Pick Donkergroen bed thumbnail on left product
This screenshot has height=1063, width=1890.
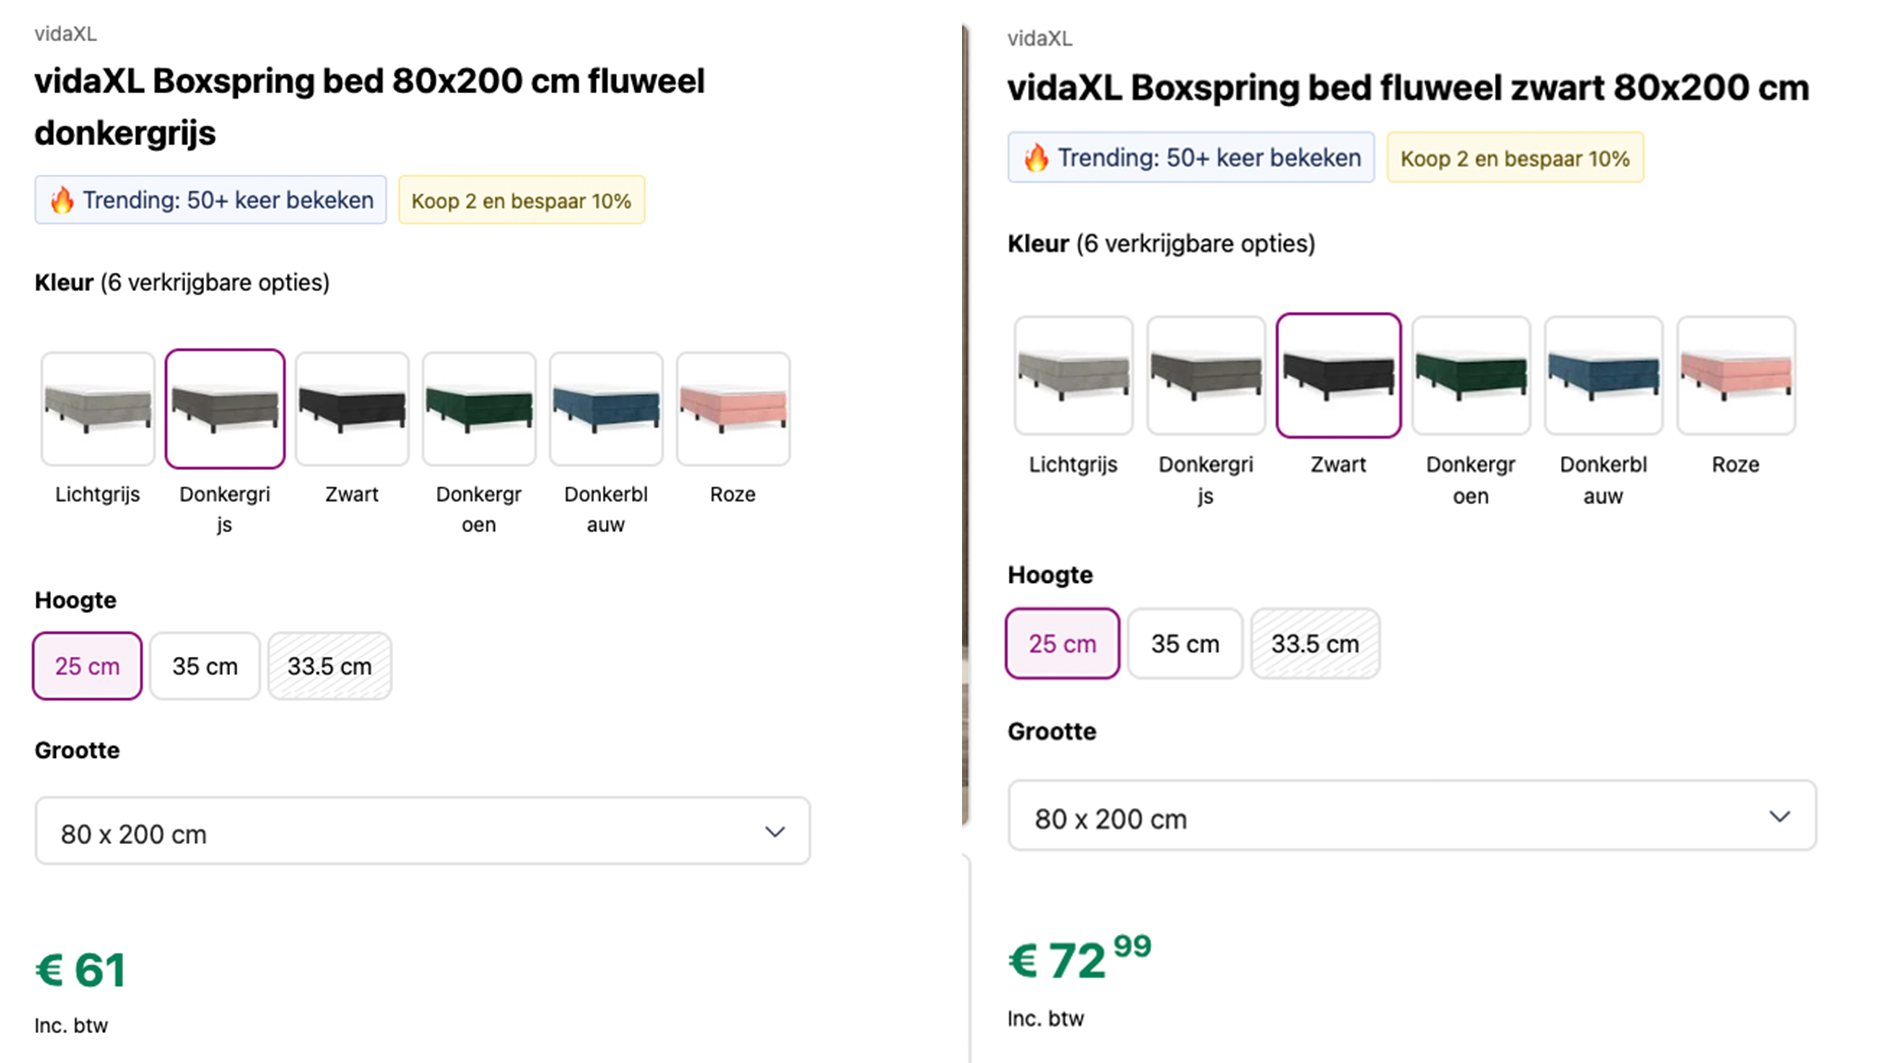pos(479,408)
